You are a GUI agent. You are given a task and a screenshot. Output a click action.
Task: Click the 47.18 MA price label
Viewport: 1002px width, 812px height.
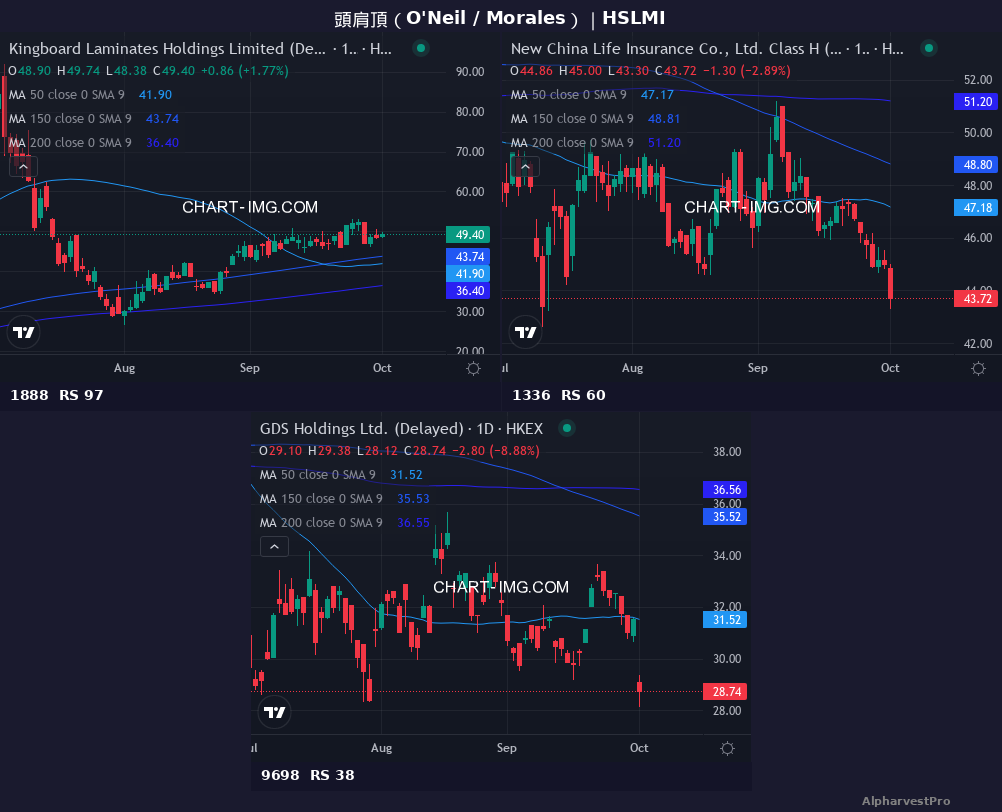(x=976, y=208)
